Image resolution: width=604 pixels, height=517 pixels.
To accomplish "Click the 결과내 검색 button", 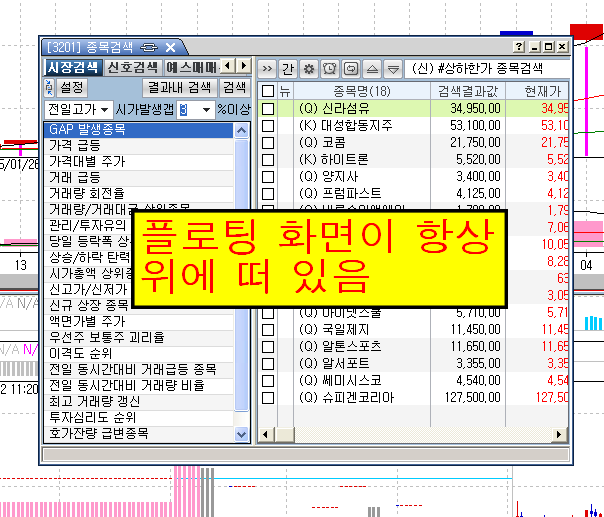I will click(178, 88).
